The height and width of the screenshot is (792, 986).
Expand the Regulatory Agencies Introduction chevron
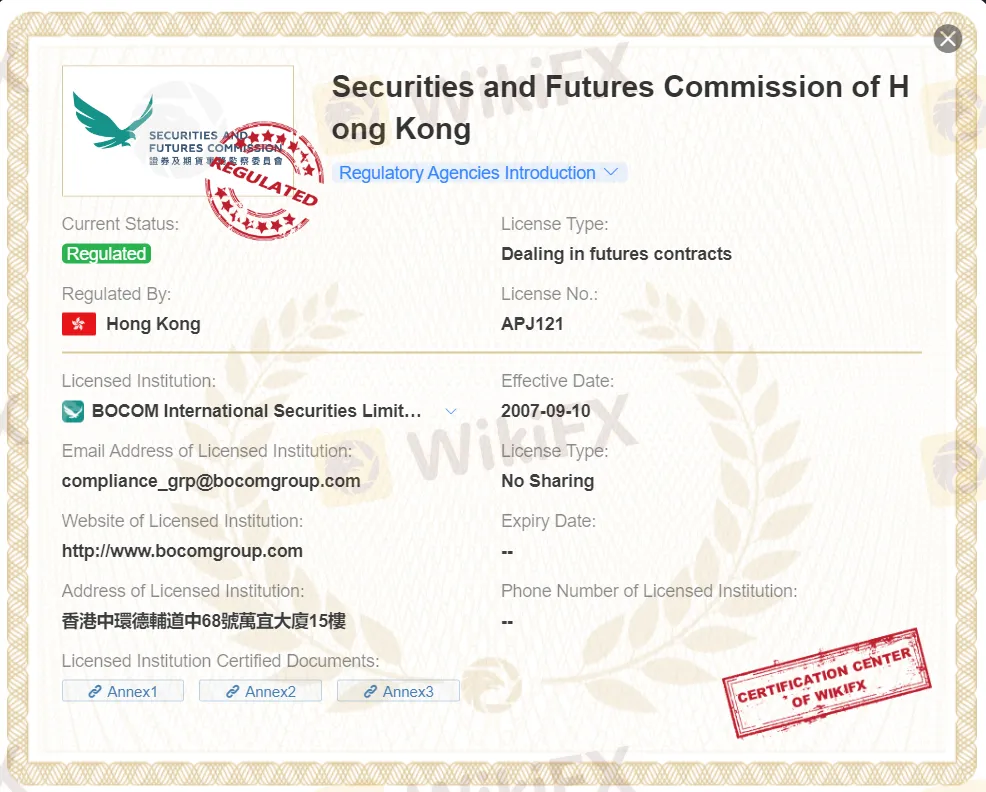click(612, 172)
